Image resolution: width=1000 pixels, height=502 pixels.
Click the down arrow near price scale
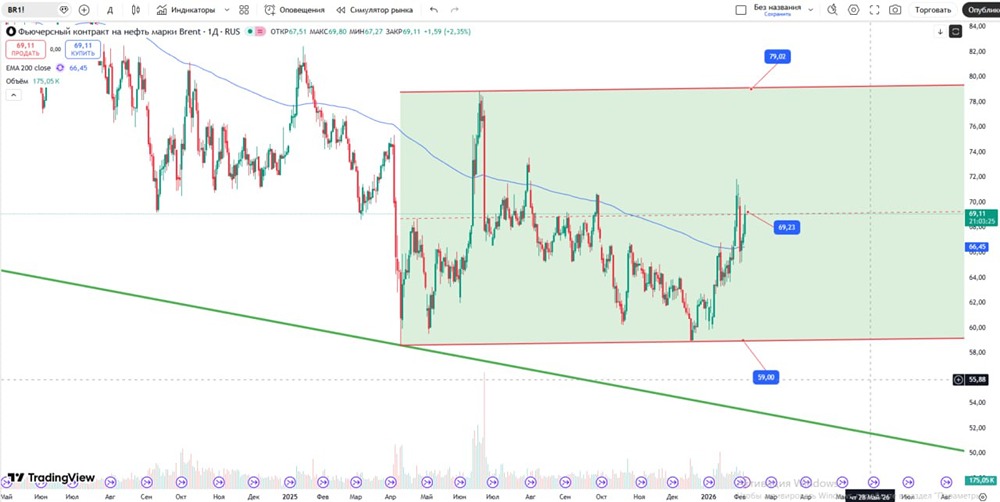click(x=940, y=31)
